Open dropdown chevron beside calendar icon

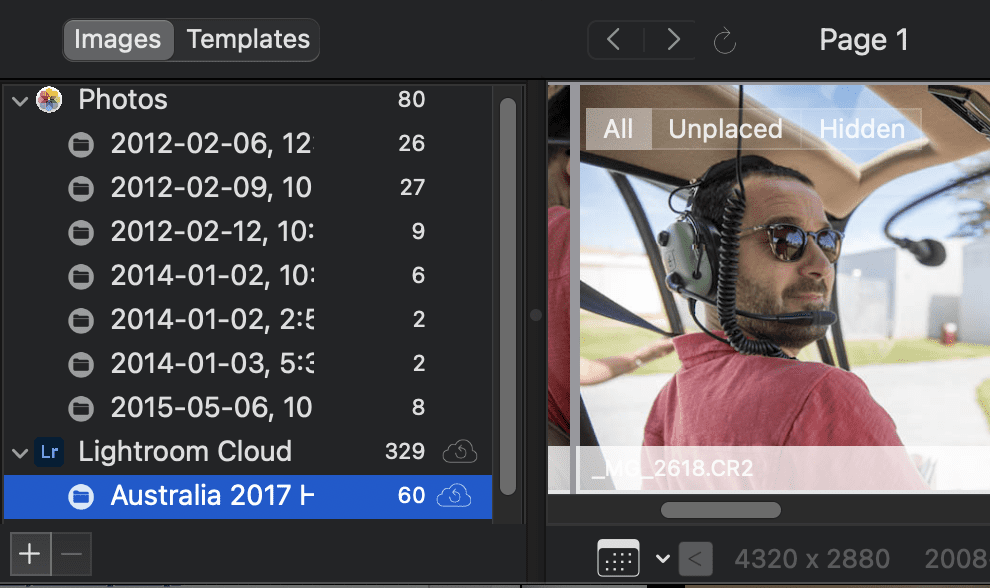(662, 558)
